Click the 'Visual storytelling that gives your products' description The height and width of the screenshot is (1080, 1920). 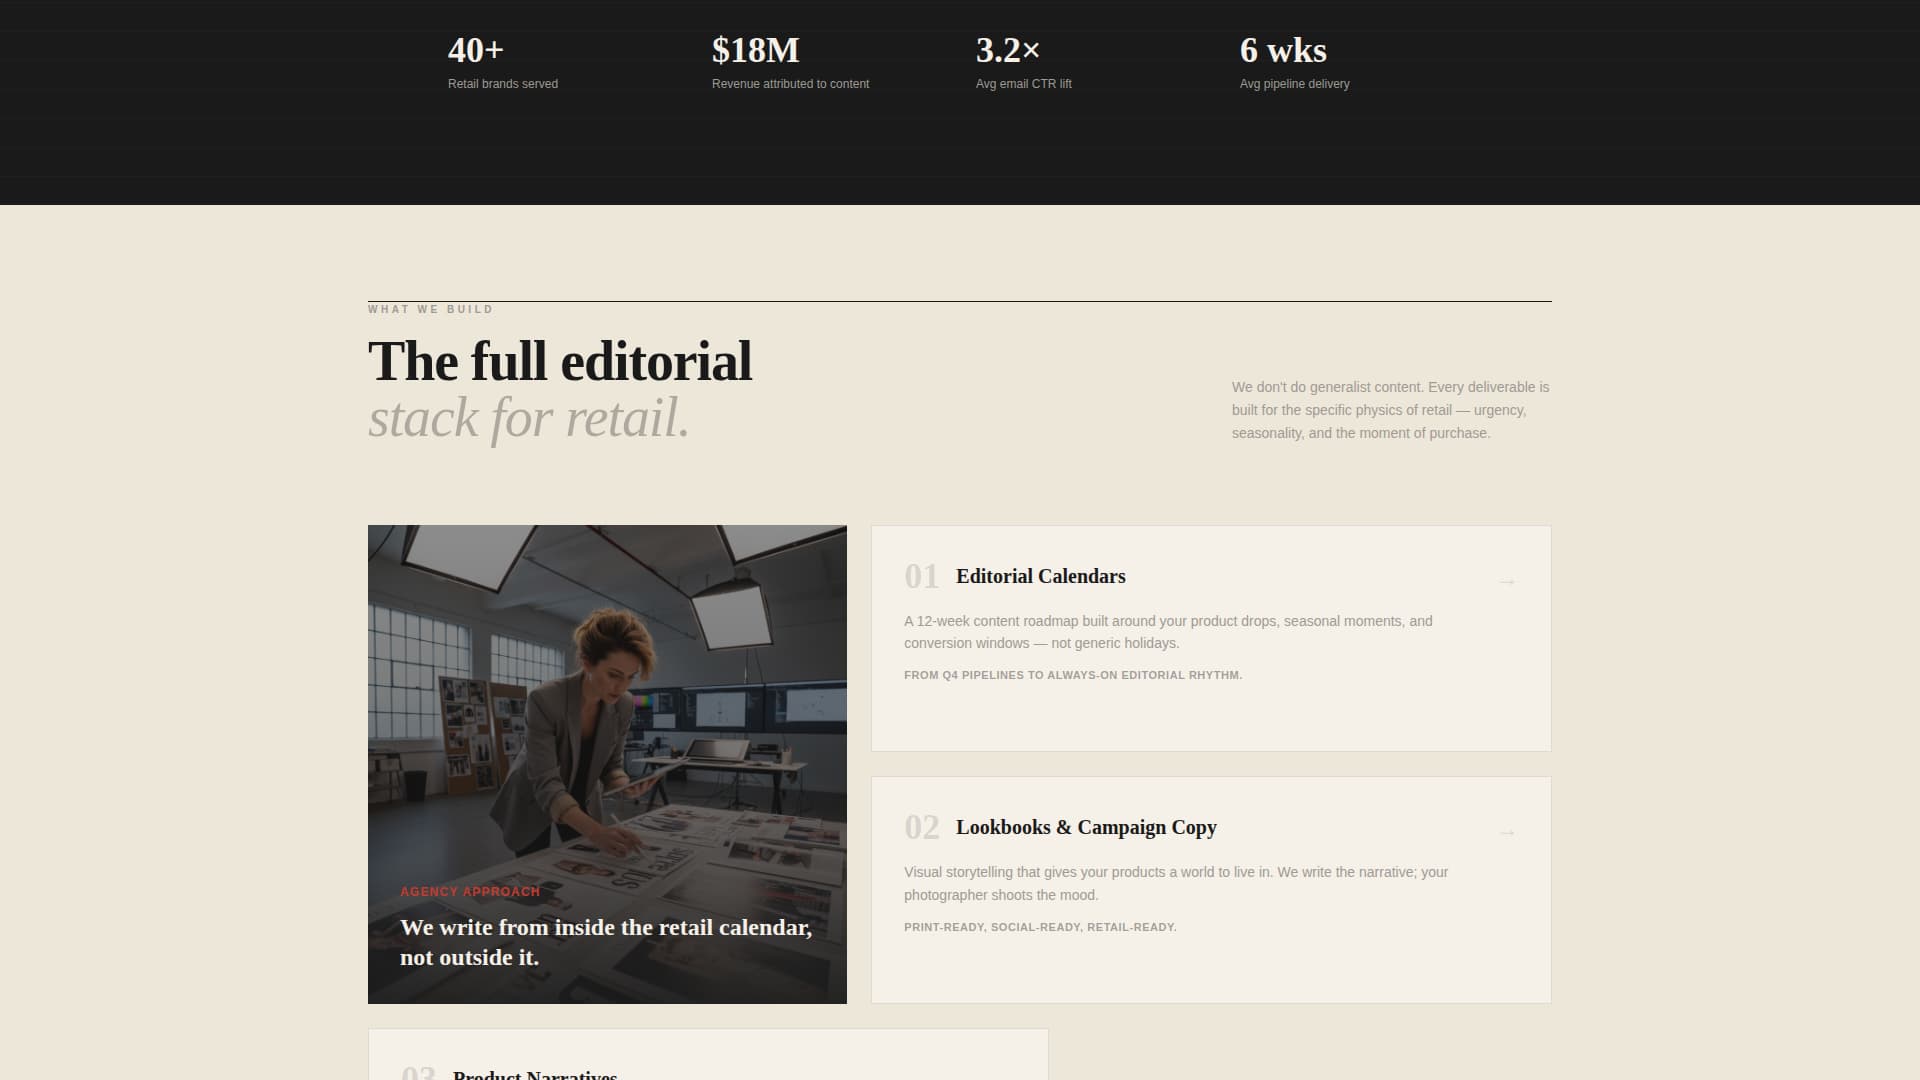pyautogui.click(x=1176, y=884)
